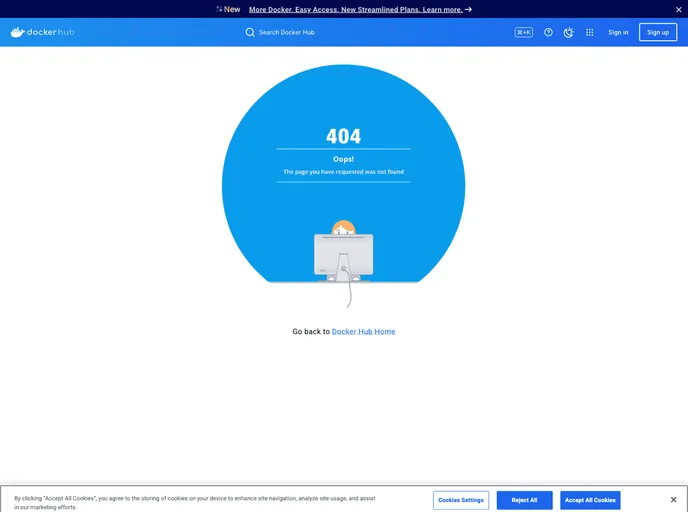Click Sign in in the header
Image resolution: width=688 pixels, height=512 pixels.
click(x=618, y=32)
